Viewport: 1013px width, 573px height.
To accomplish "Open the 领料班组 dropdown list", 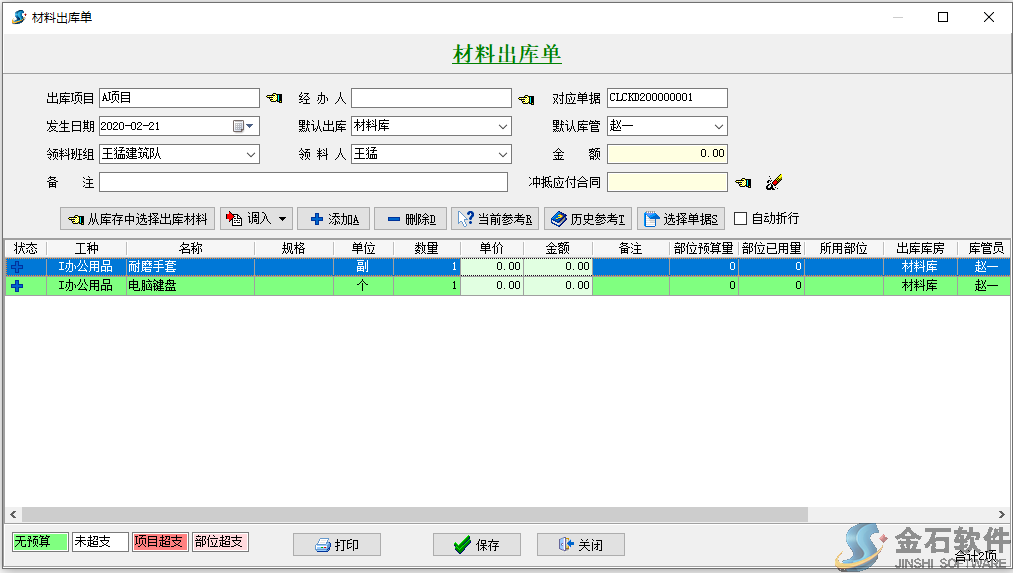I will 250,154.
